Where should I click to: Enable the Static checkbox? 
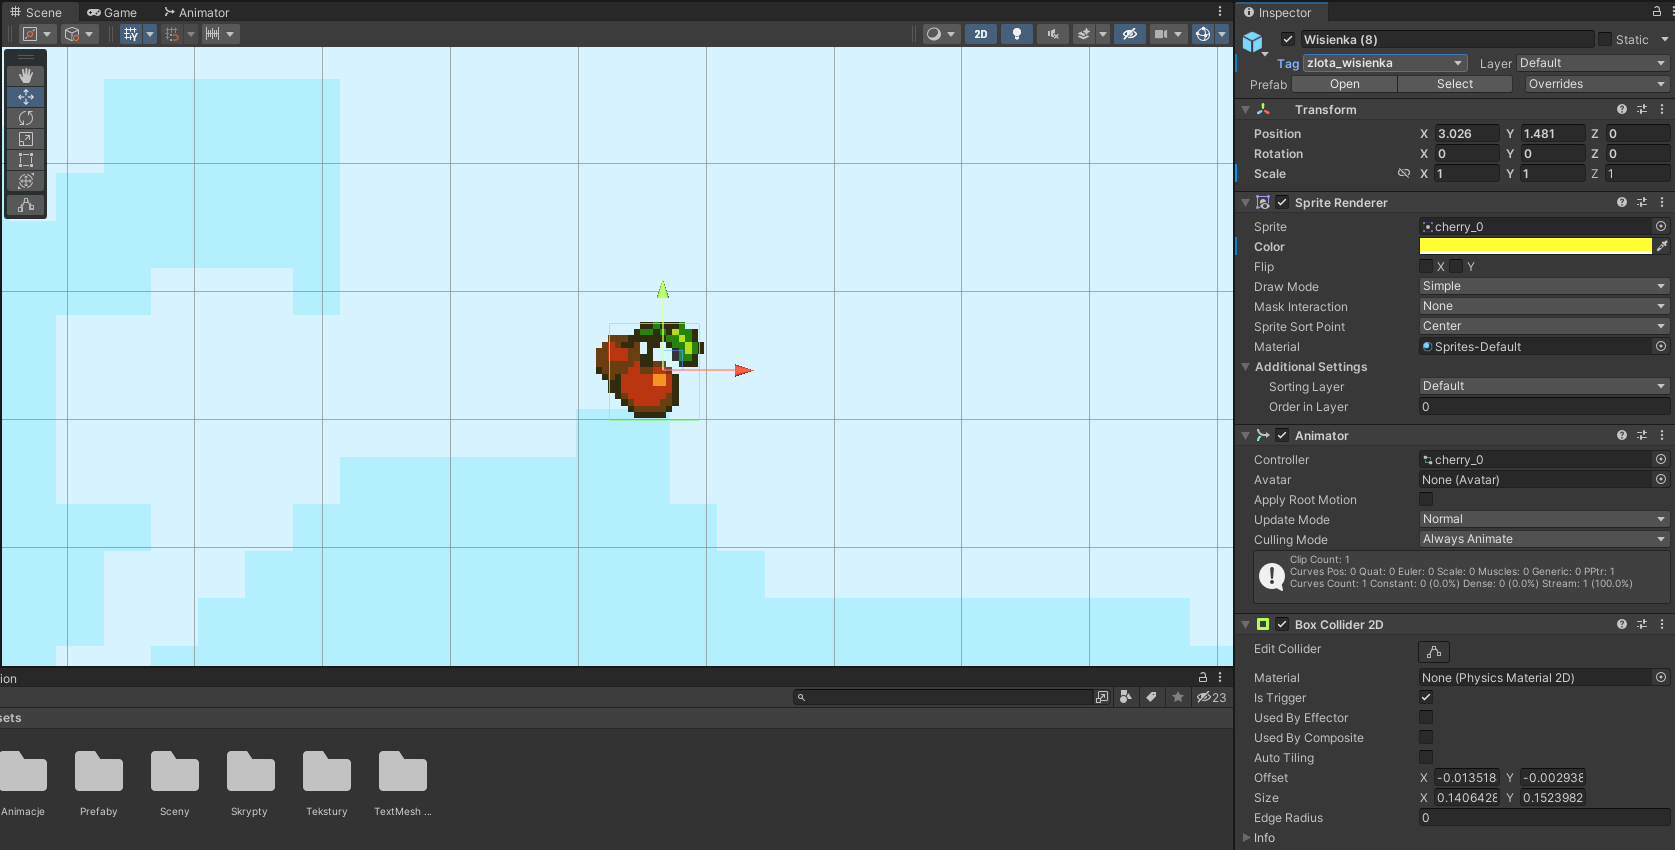click(1605, 40)
